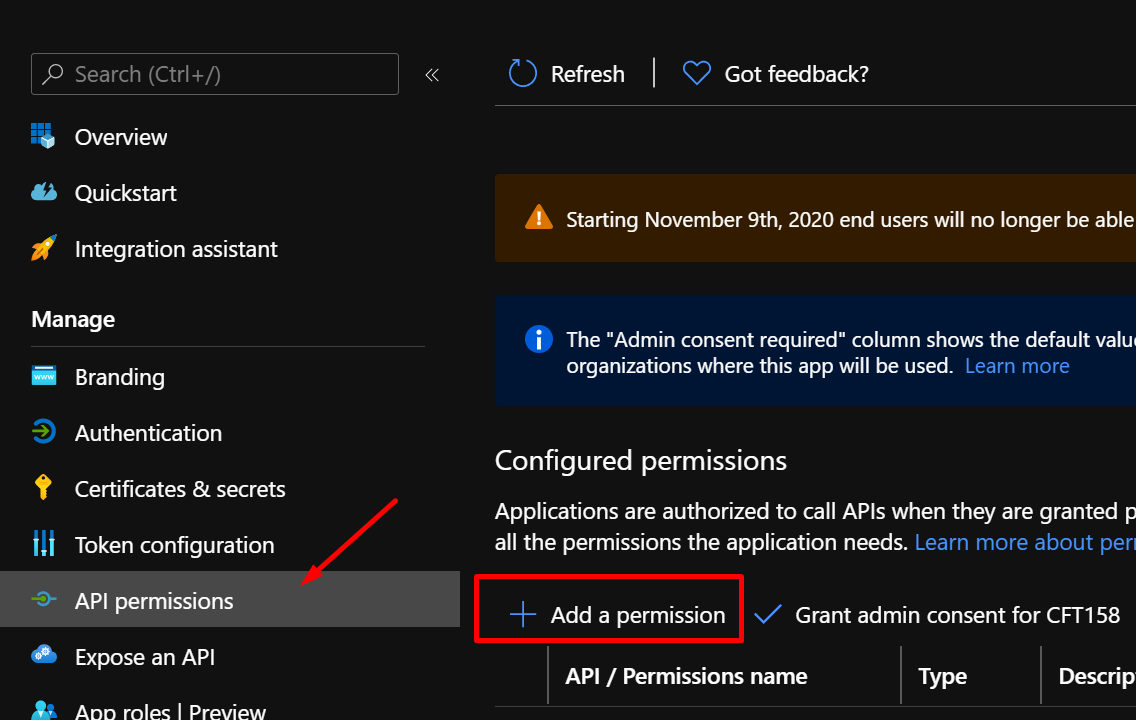
Task: Click the Expose an API cloud icon
Action: coord(43,656)
